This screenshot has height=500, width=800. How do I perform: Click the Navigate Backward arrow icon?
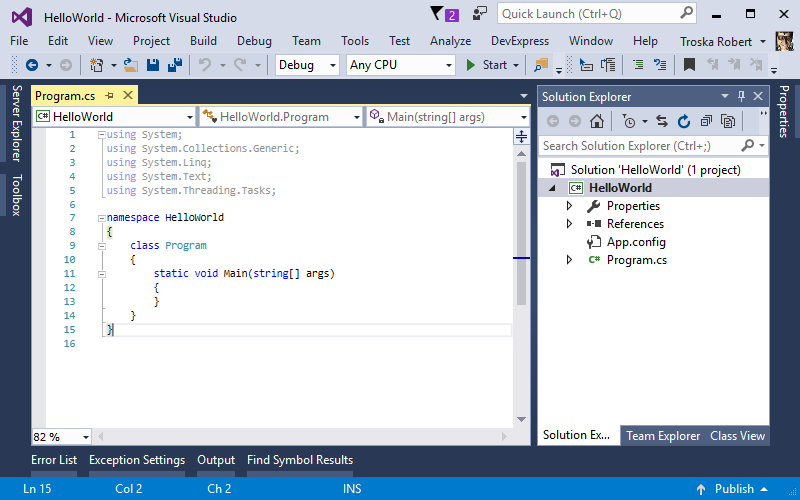pos(32,65)
